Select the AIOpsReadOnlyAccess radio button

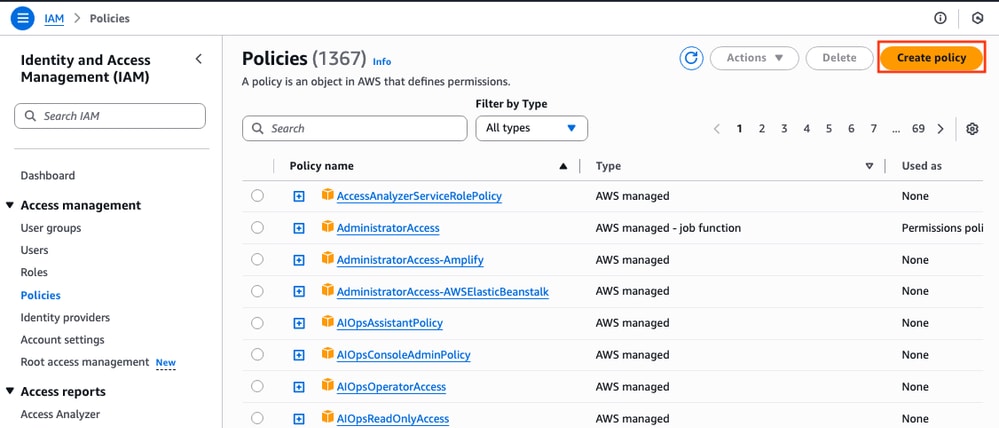tap(257, 418)
